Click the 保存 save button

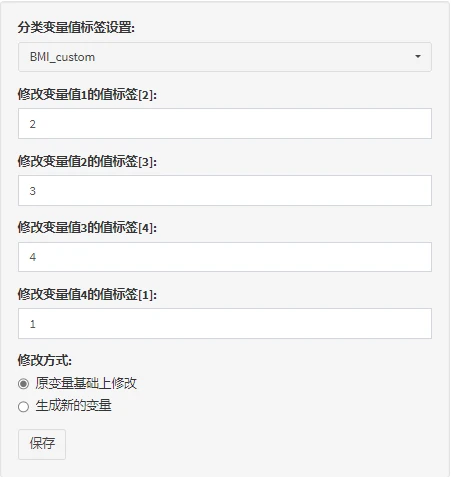coord(42,444)
